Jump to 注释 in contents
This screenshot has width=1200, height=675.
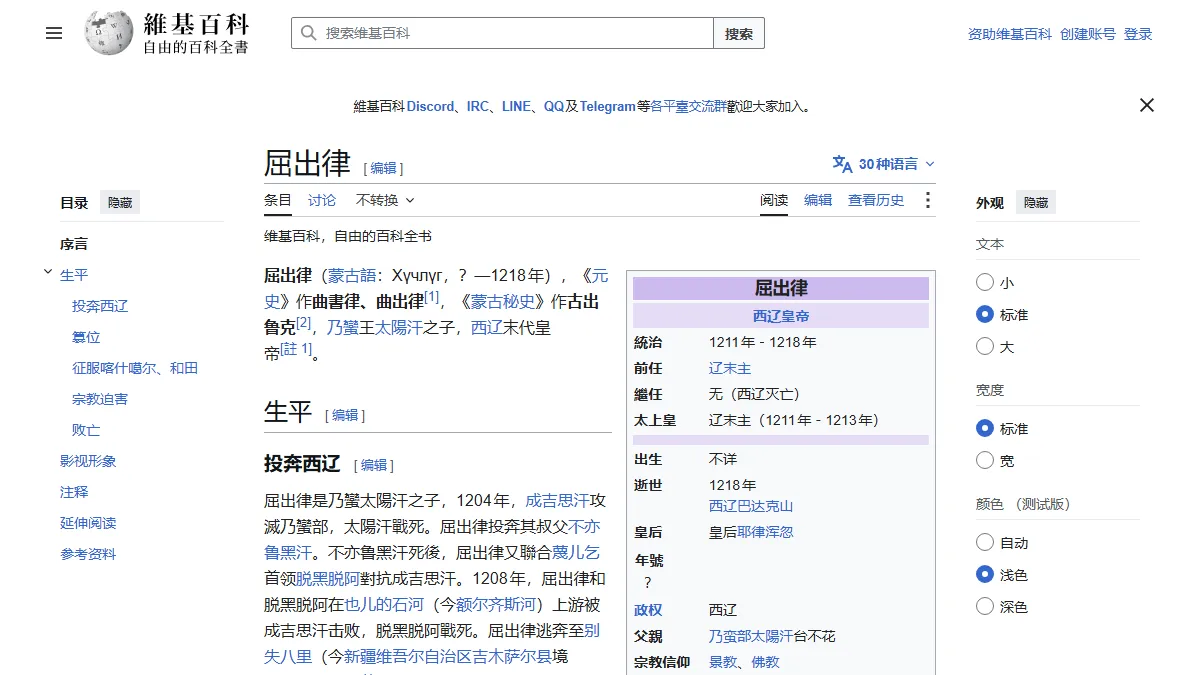coord(74,492)
